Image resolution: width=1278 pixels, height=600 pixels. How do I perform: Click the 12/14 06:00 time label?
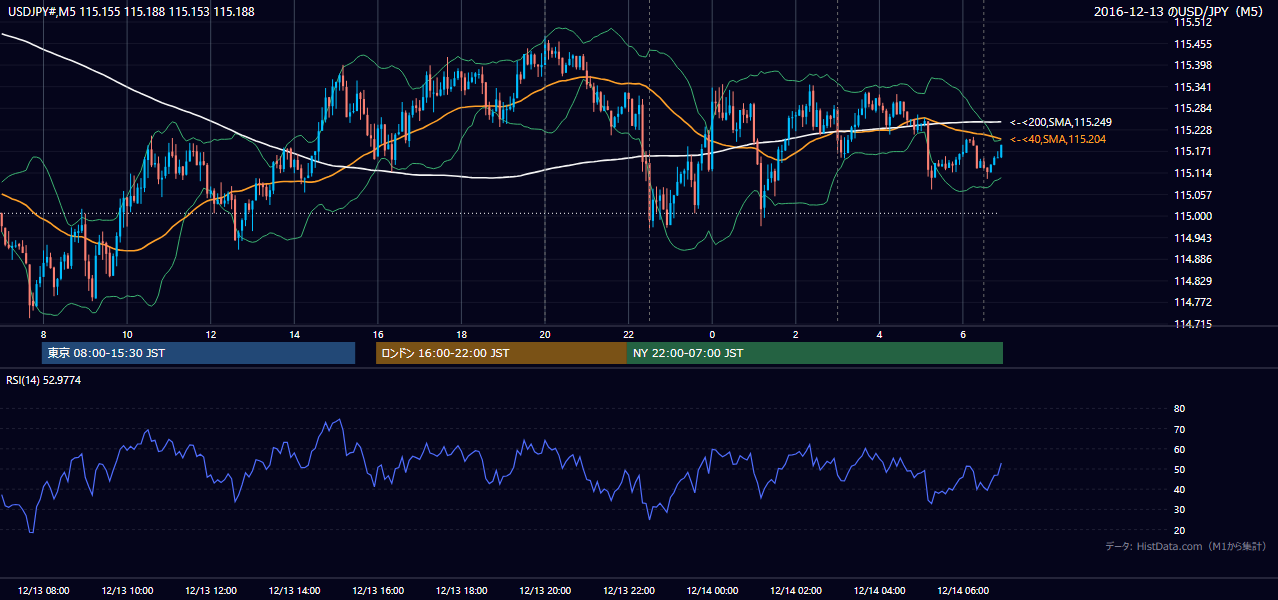964,591
